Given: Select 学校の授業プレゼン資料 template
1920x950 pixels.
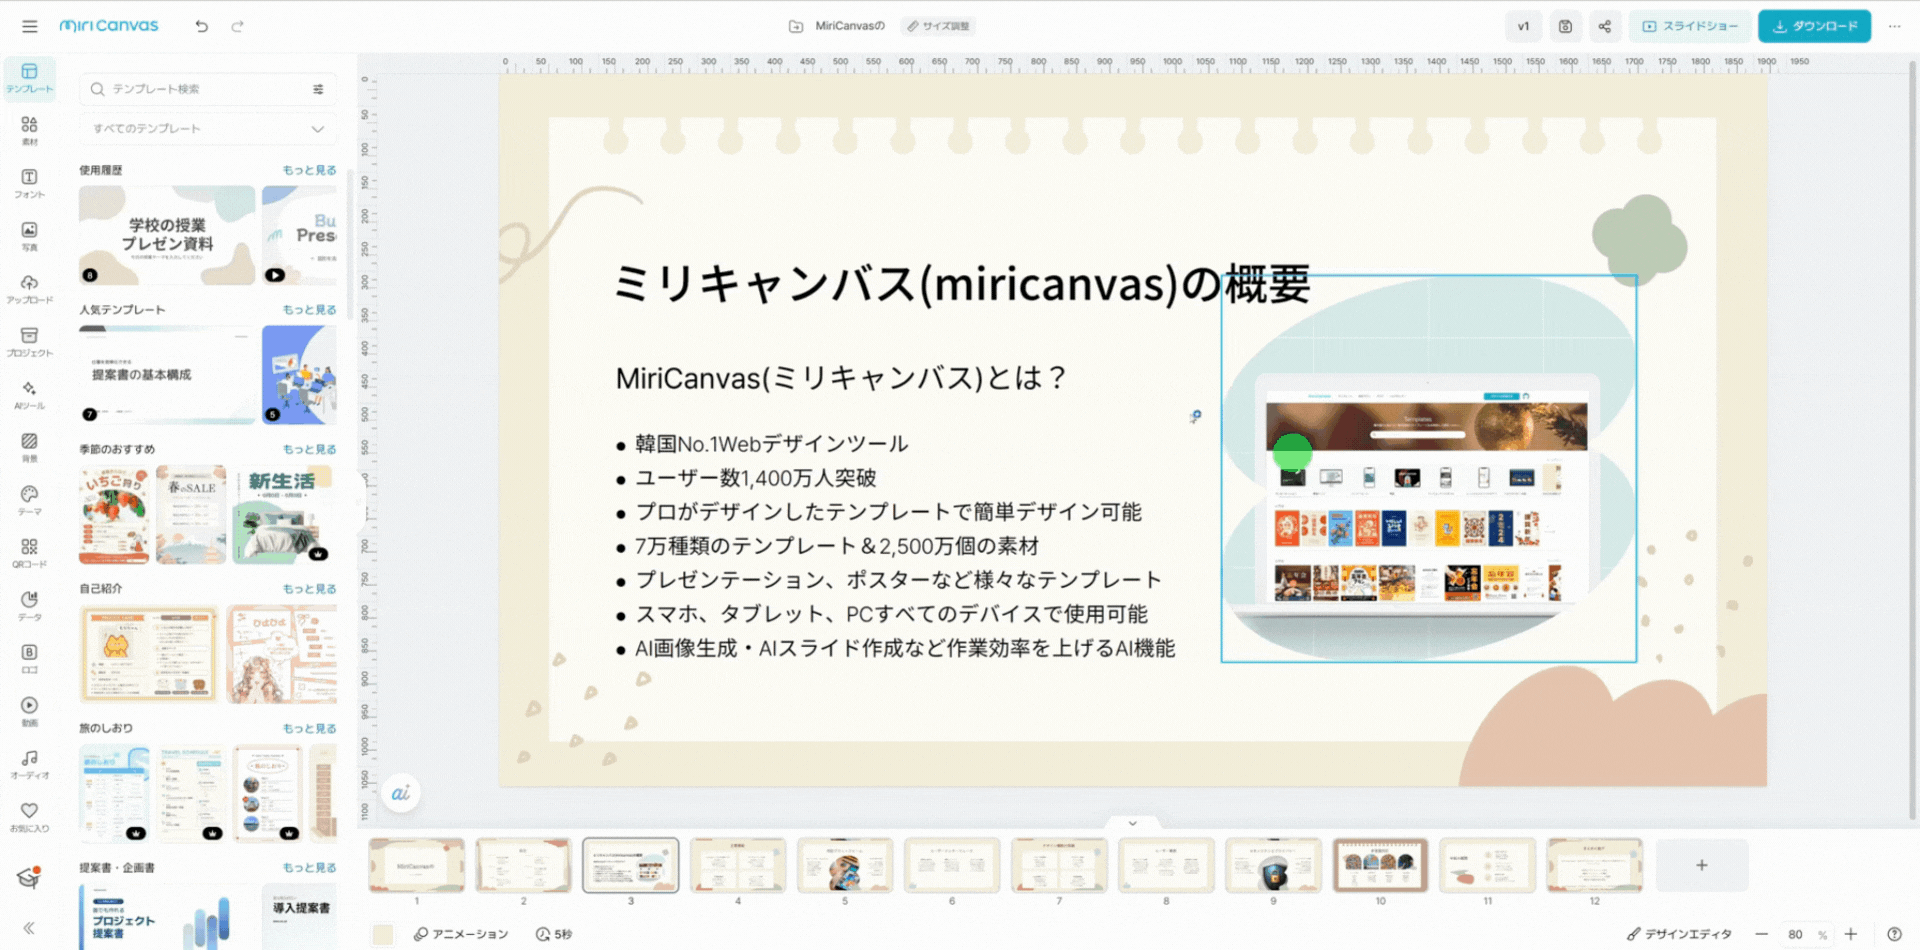Looking at the screenshot, I should [167, 235].
